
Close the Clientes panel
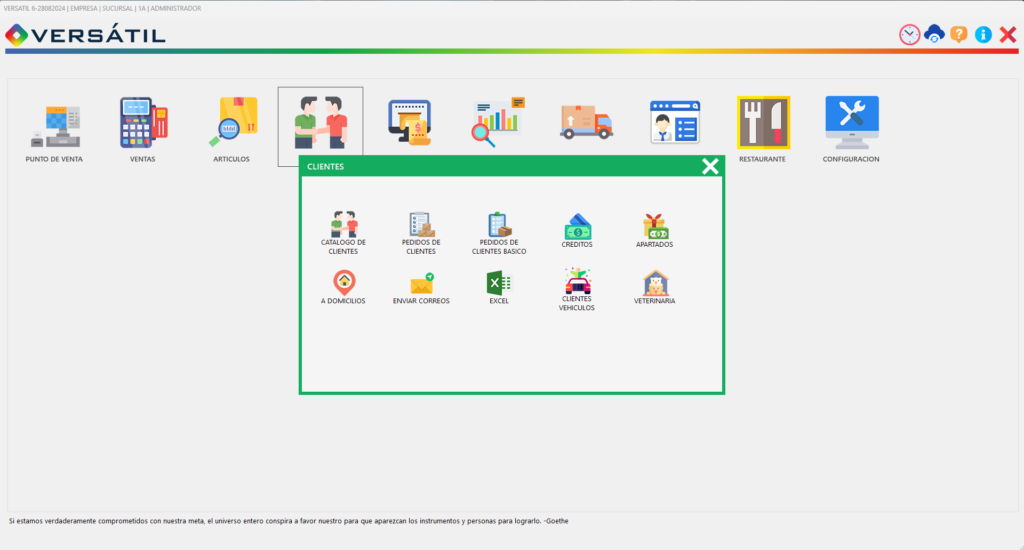(x=710, y=167)
